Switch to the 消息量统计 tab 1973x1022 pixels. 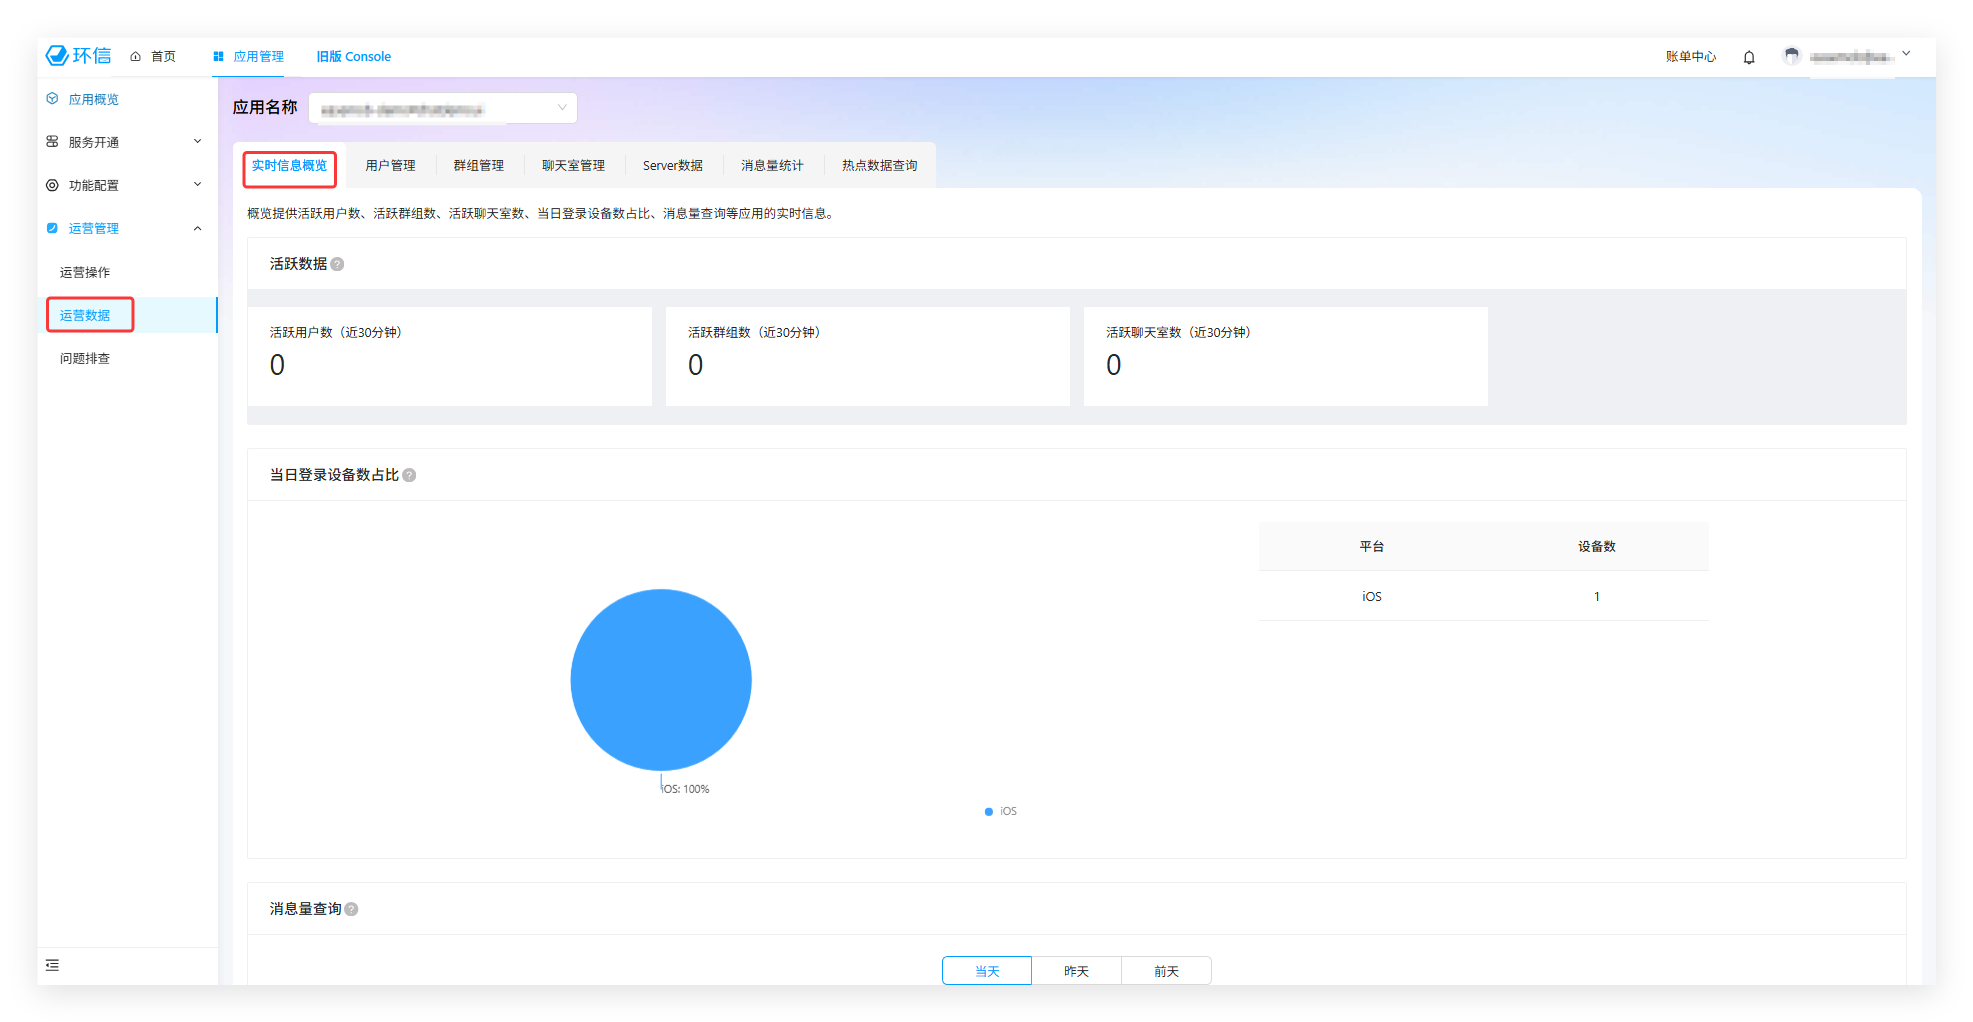tap(772, 166)
